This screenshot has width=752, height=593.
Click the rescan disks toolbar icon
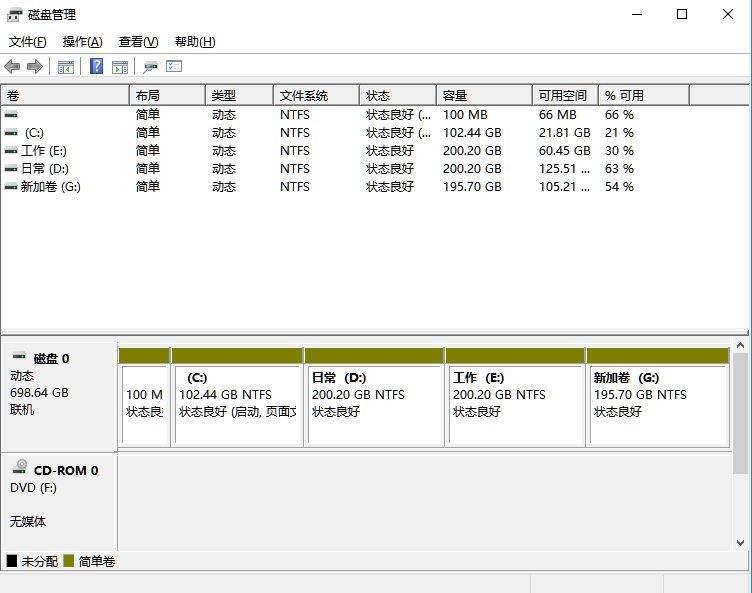point(150,67)
